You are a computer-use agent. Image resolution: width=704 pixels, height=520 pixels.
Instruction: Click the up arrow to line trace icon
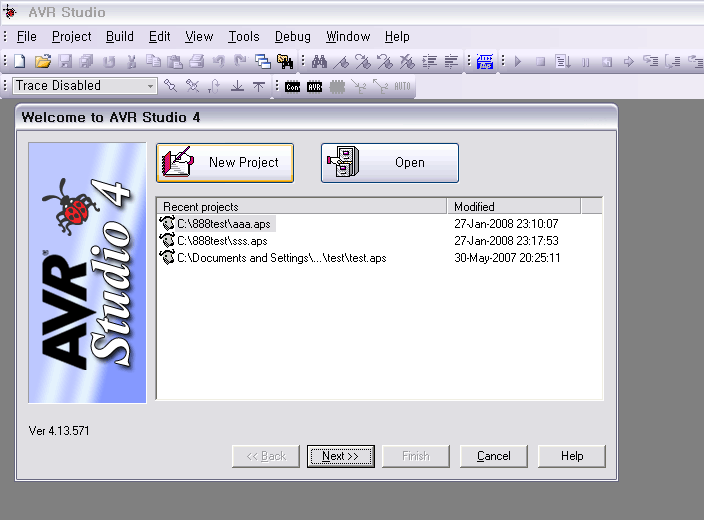(259, 86)
